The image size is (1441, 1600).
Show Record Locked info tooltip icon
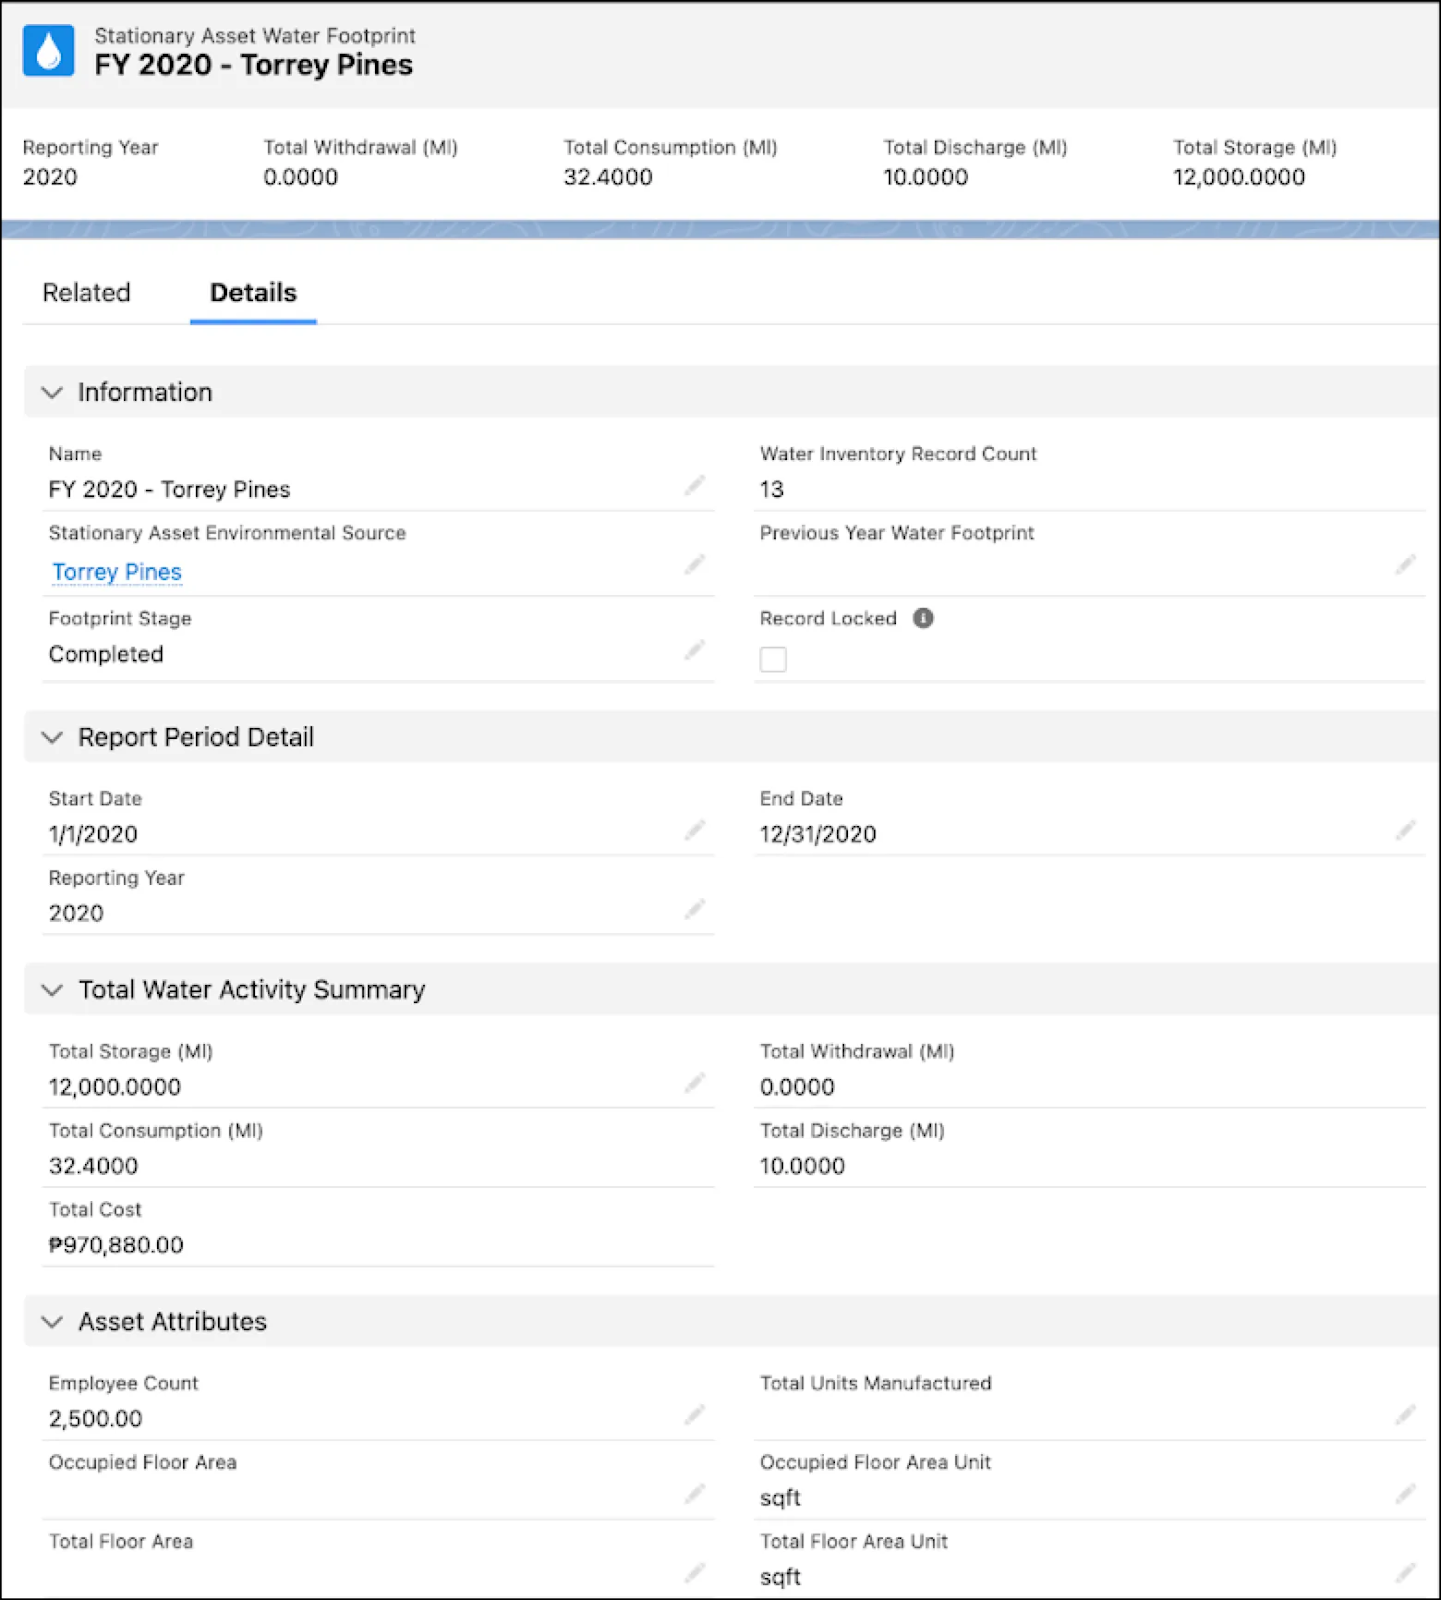tap(923, 618)
